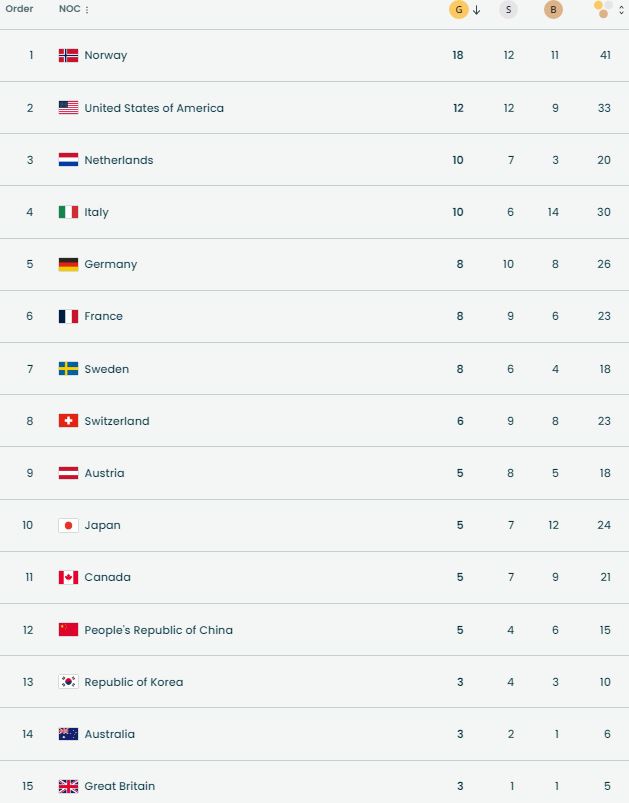Click the Switzerland flag icon

(68, 421)
